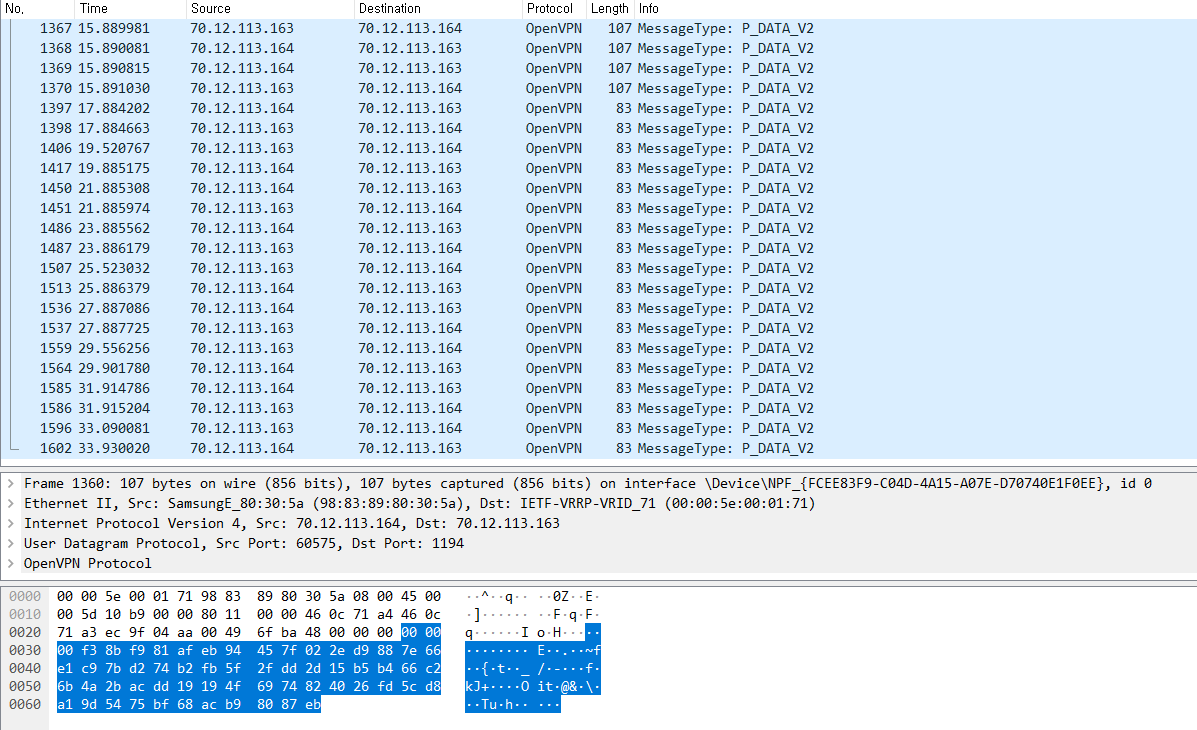Expand the Internet Protocol Version 4 row
1197x730 pixels.
pyautogui.click(x=11, y=523)
